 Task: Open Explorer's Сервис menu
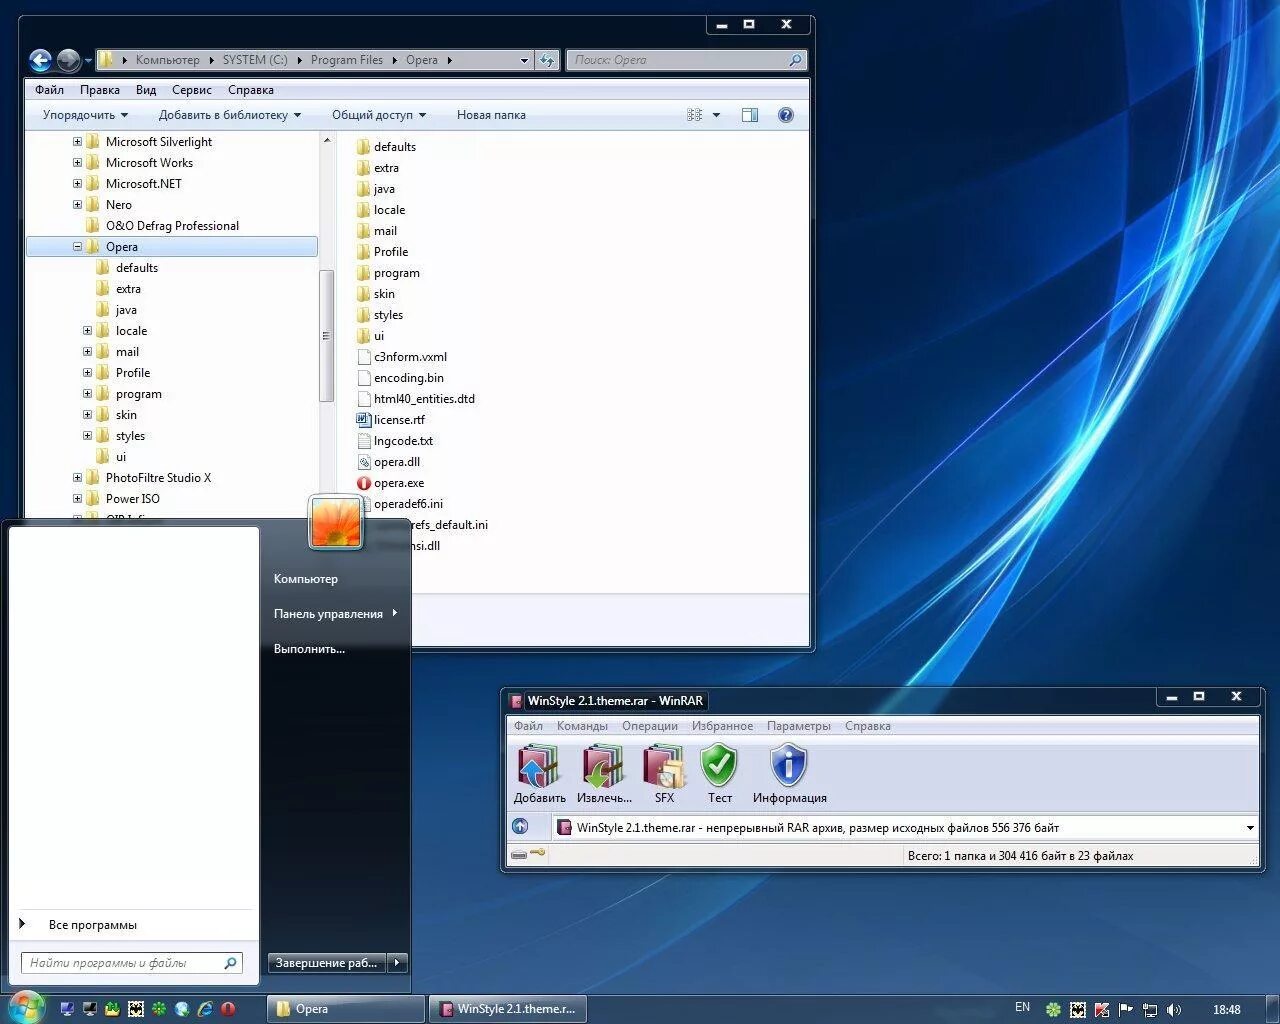[192, 90]
